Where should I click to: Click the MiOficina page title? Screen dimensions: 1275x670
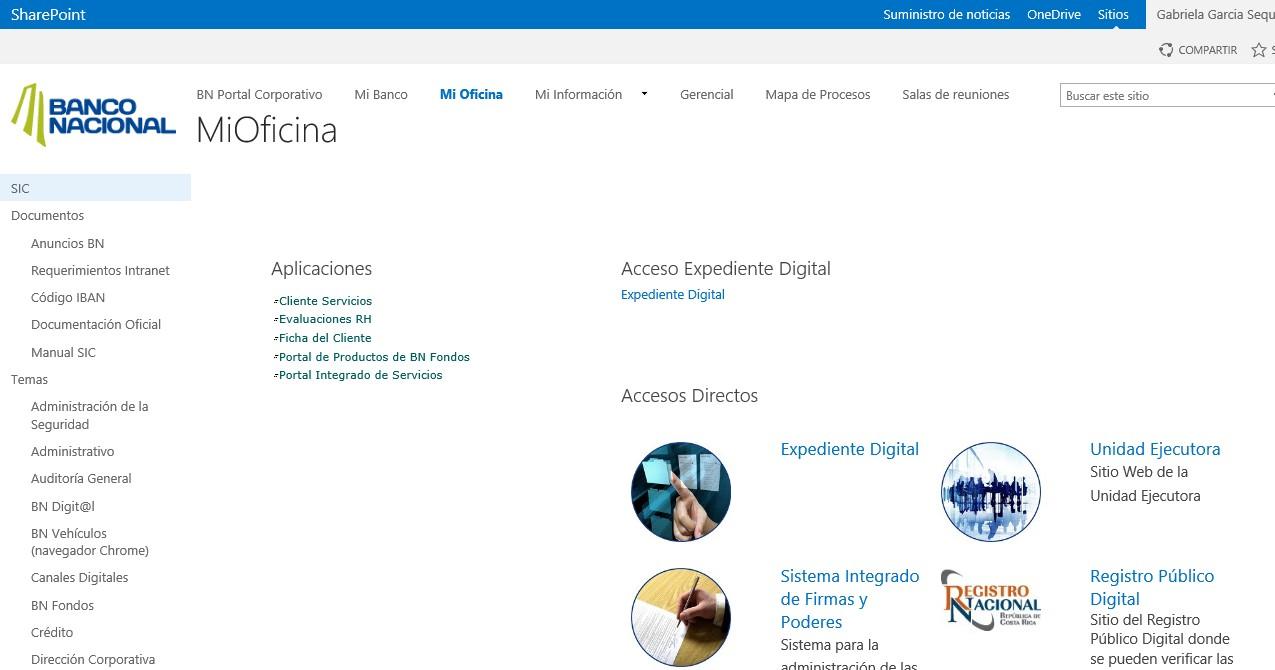tap(266, 130)
